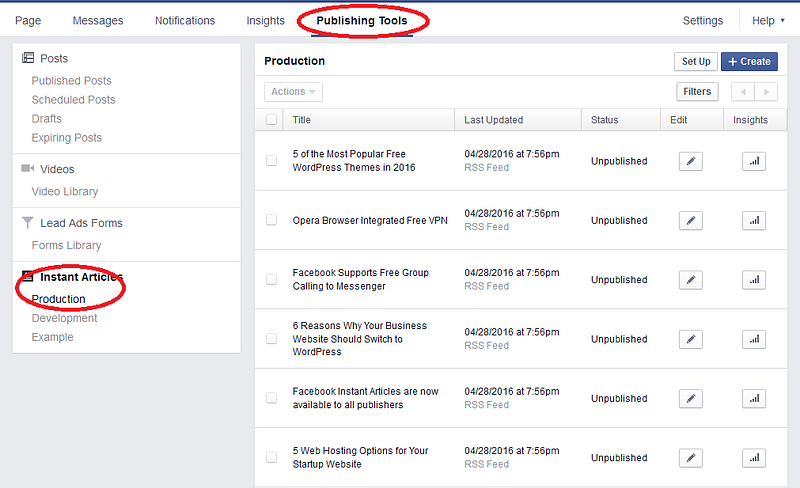This screenshot has height=488, width=800.
Task: Edit the '5 of the Most Popular Free WordPress Themes' article
Action: pyautogui.click(x=690, y=161)
